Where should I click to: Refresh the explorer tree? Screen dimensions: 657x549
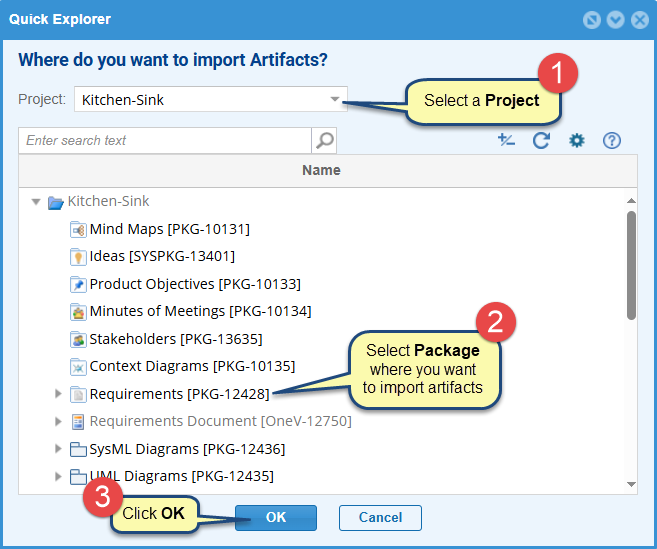541,140
